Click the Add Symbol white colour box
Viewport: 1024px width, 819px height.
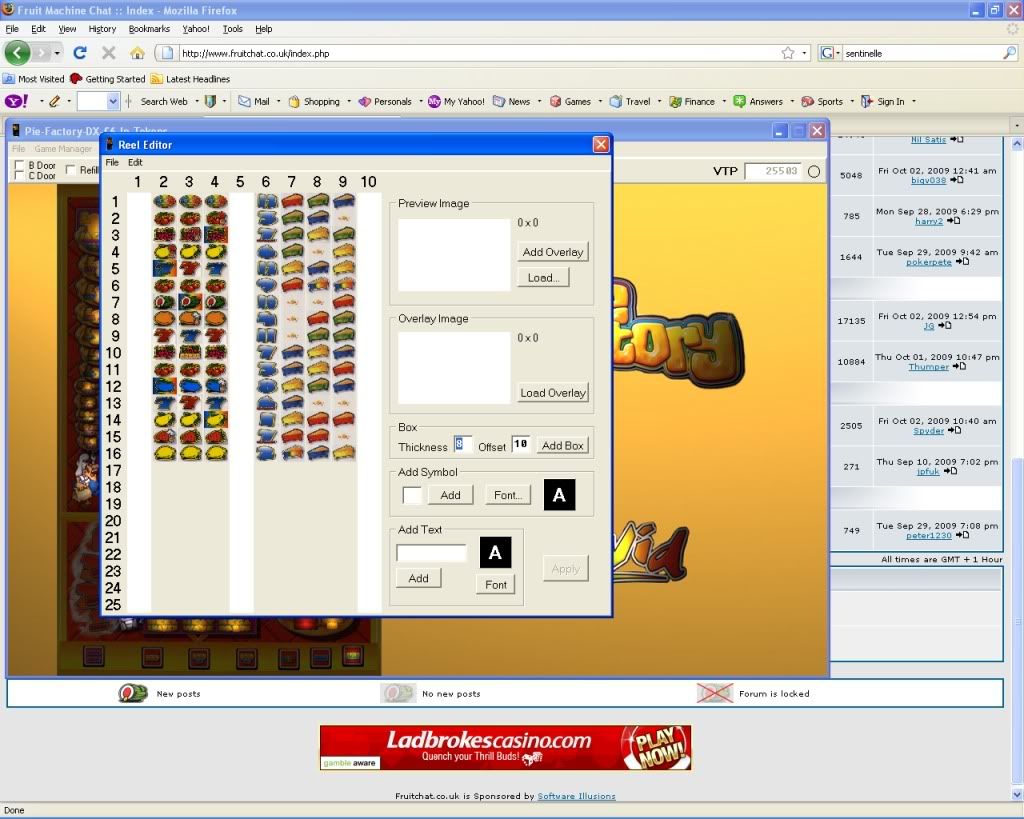point(412,495)
